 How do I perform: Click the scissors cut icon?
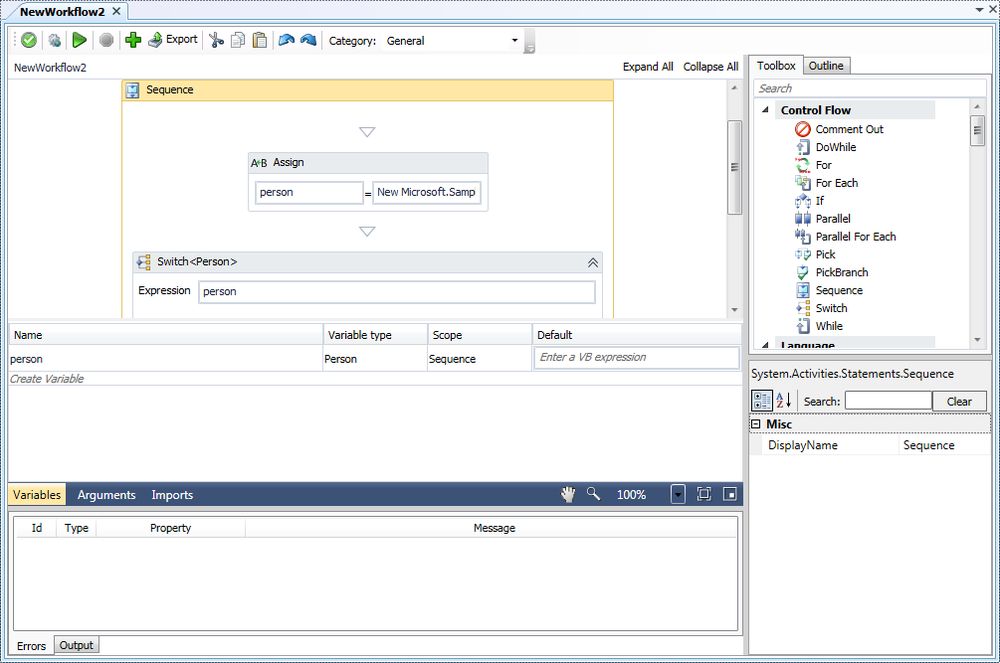pyautogui.click(x=216, y=40)
